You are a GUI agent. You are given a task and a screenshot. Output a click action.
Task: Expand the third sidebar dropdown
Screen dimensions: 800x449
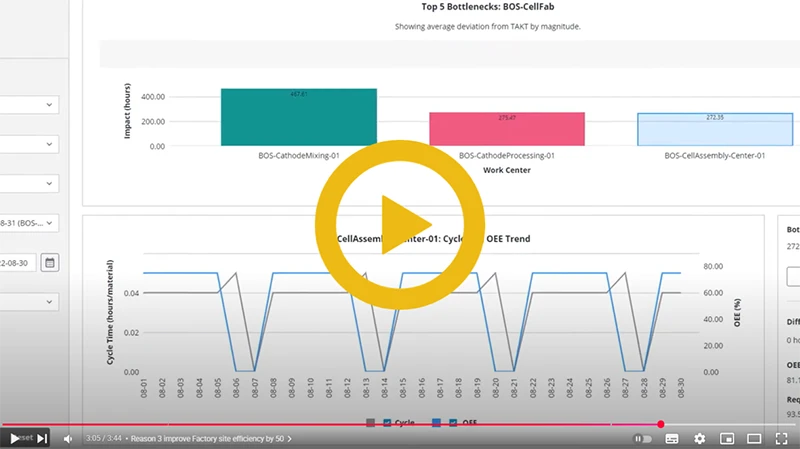pyautogui.click(x=29, y=183)
